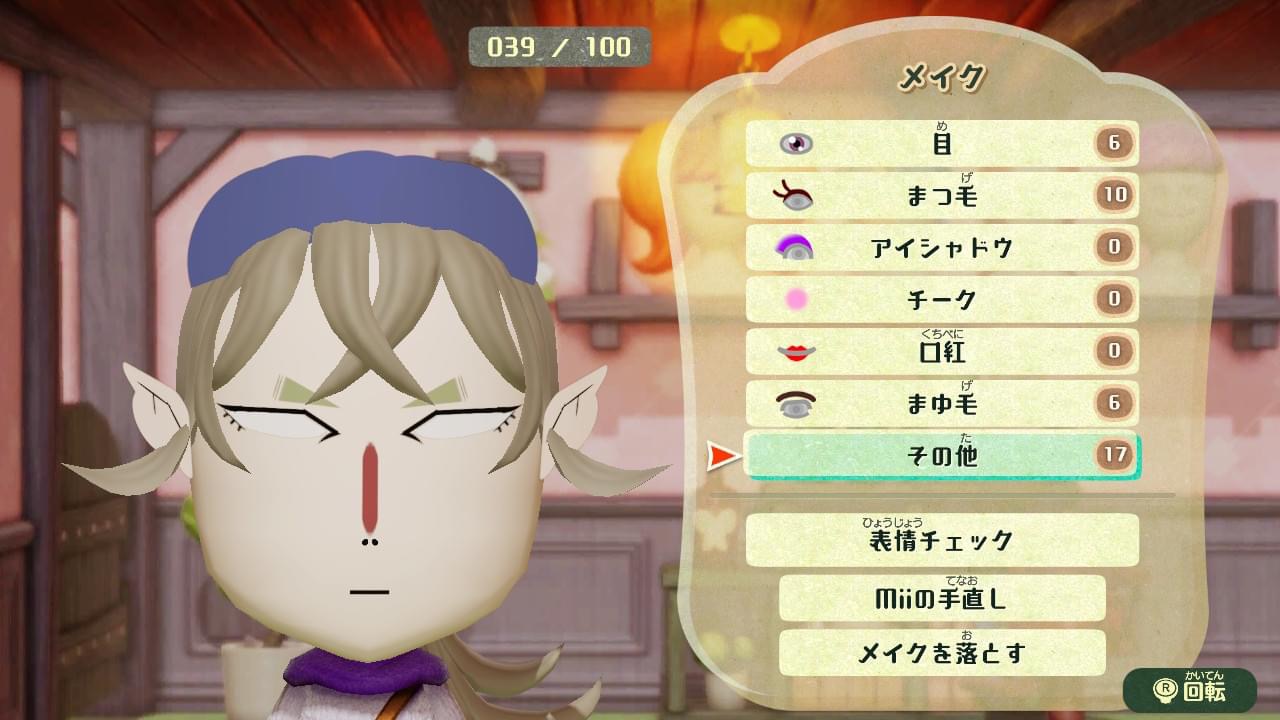Click the 表情チェック button

(942, 540)
